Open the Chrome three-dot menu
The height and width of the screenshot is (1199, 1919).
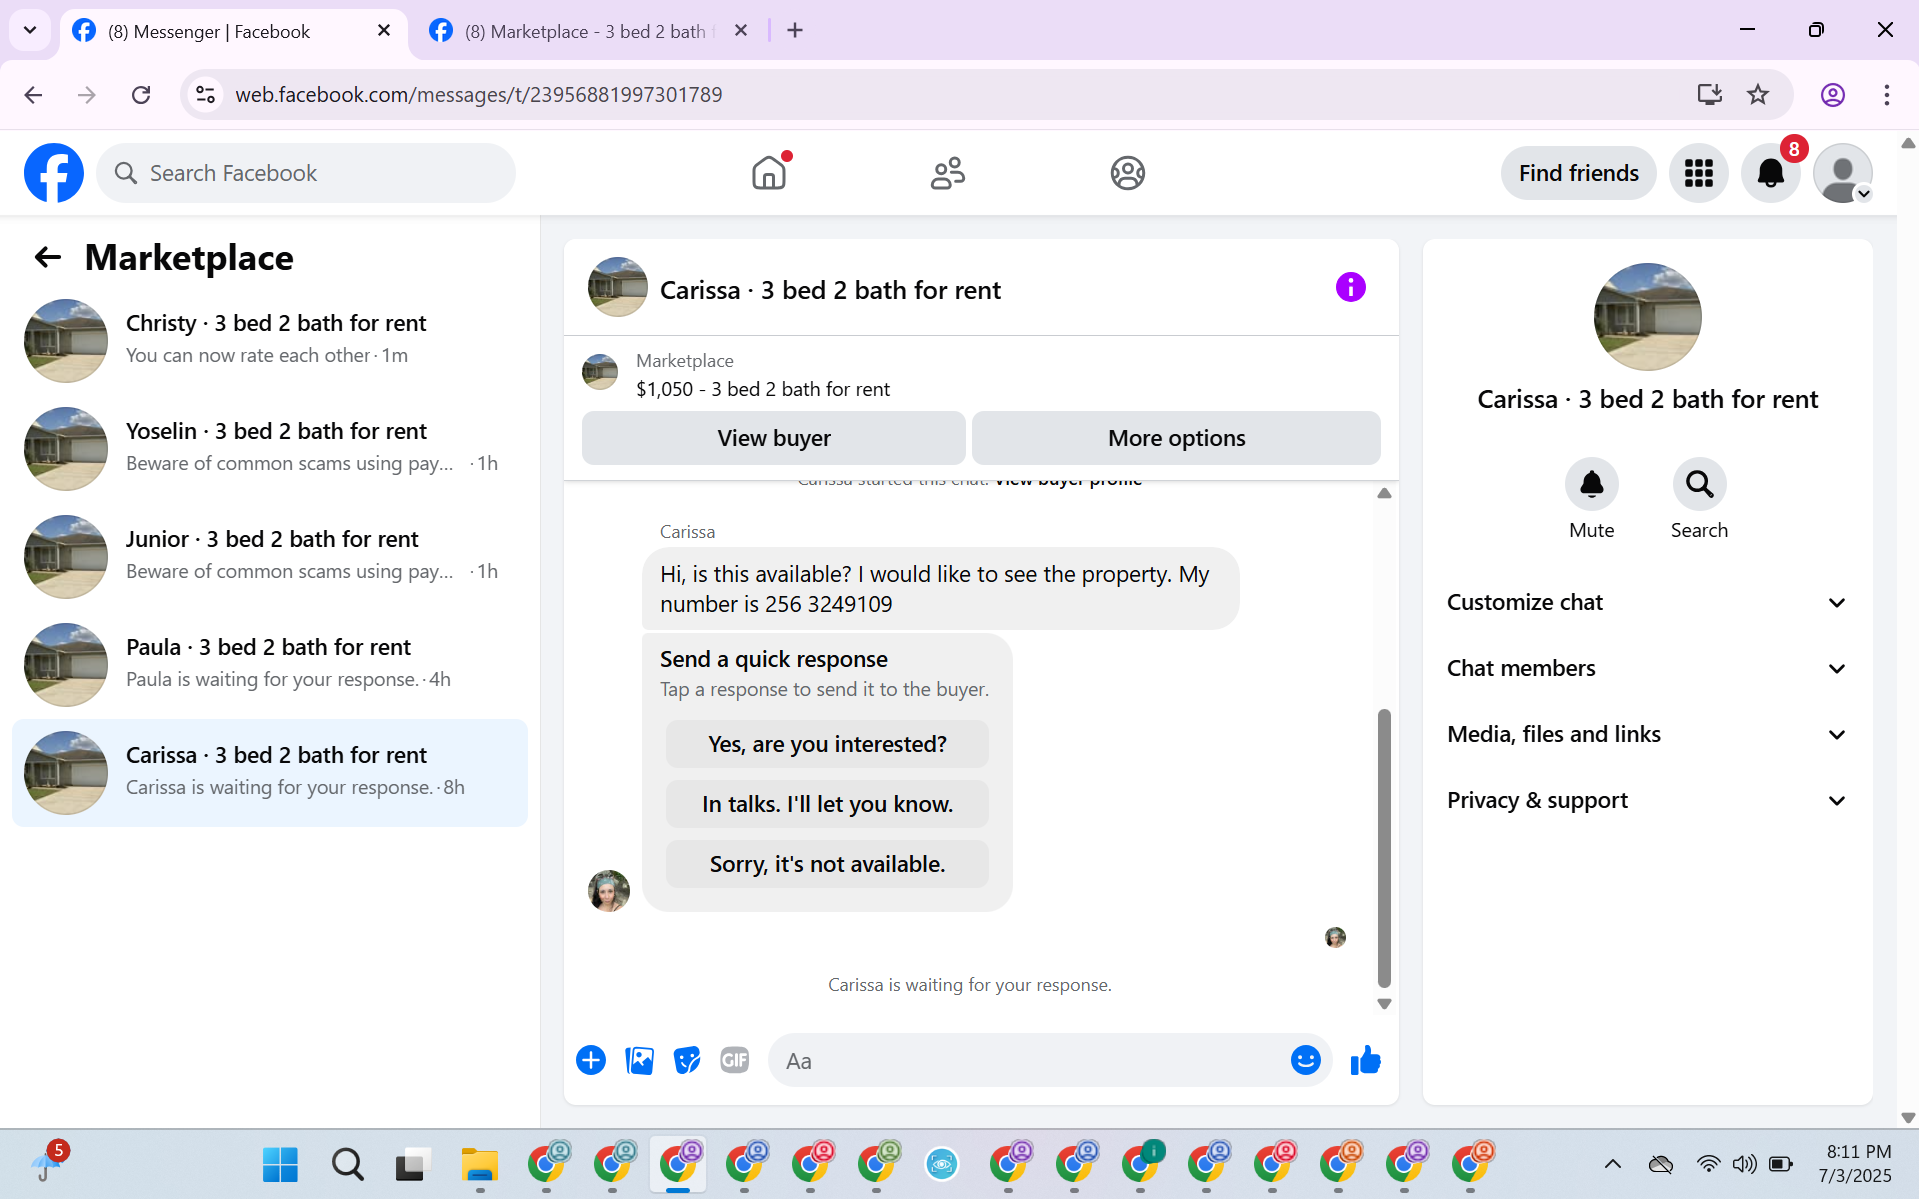pyautogui.click(x=1886, y=95)
